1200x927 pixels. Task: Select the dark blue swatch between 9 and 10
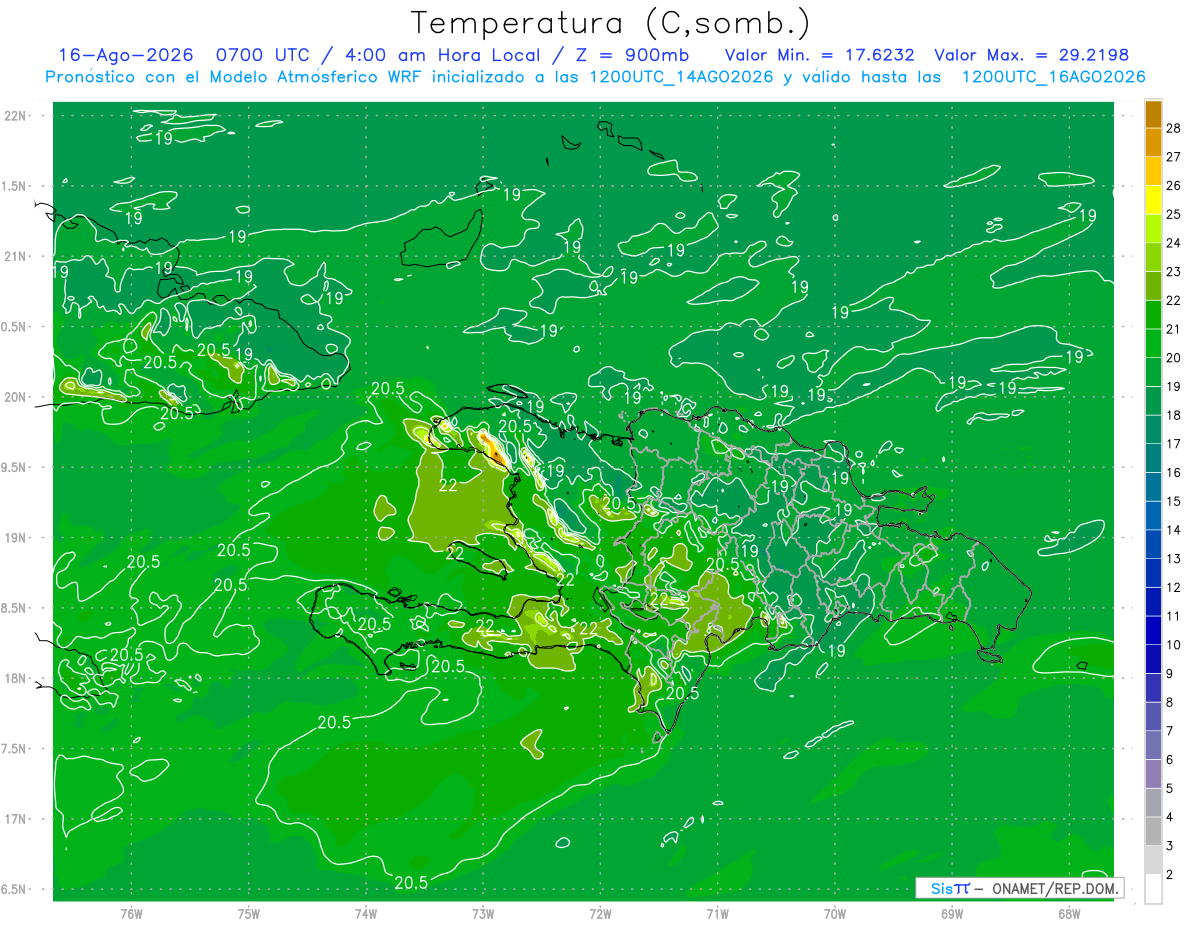pyautogui.click(x=1153, y=659)
